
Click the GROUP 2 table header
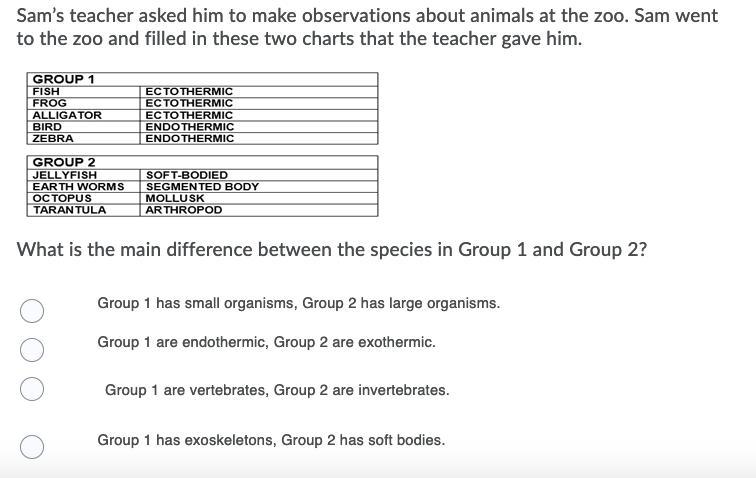pos(202,163)
